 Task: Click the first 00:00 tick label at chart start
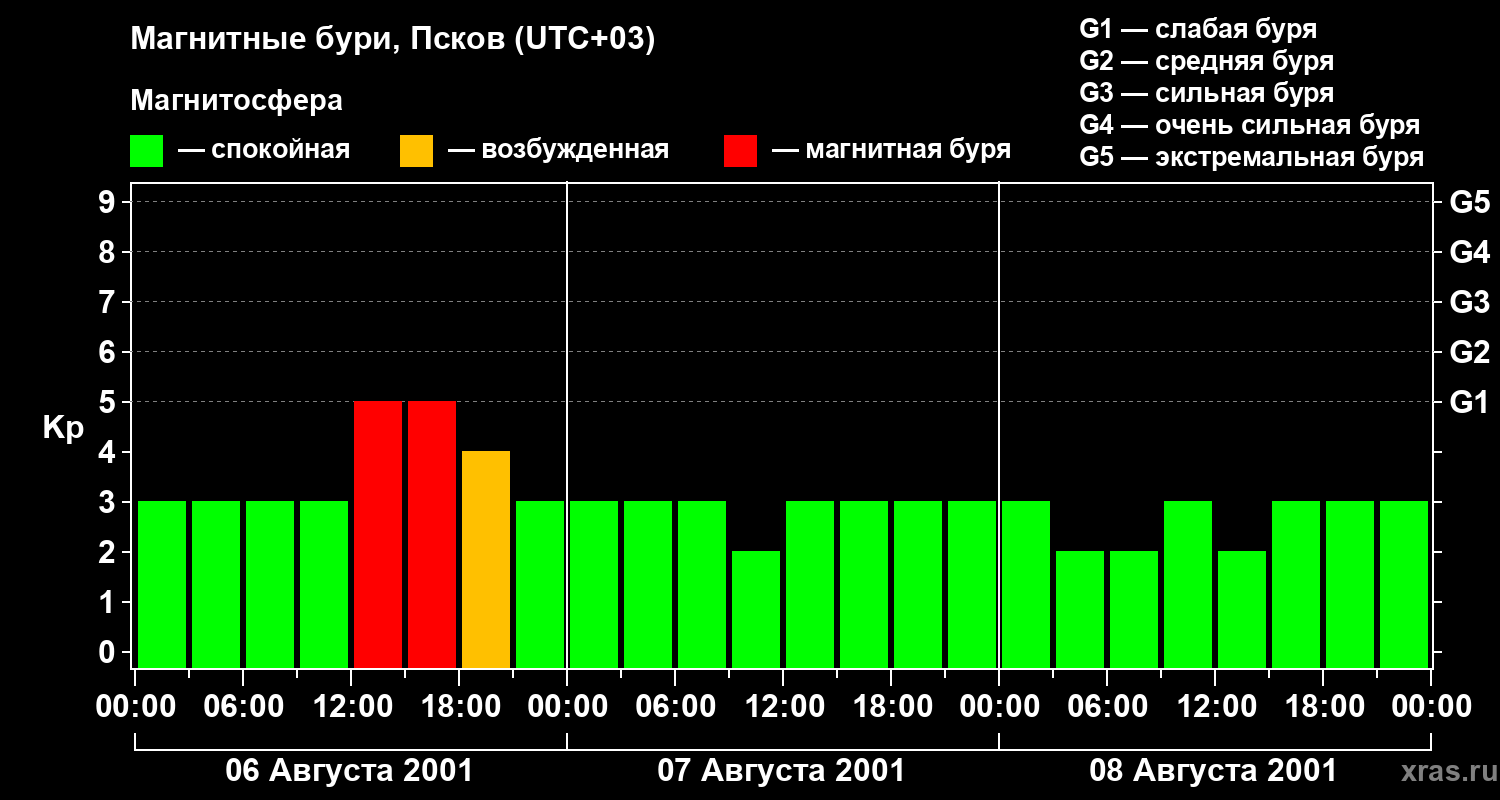136,707
